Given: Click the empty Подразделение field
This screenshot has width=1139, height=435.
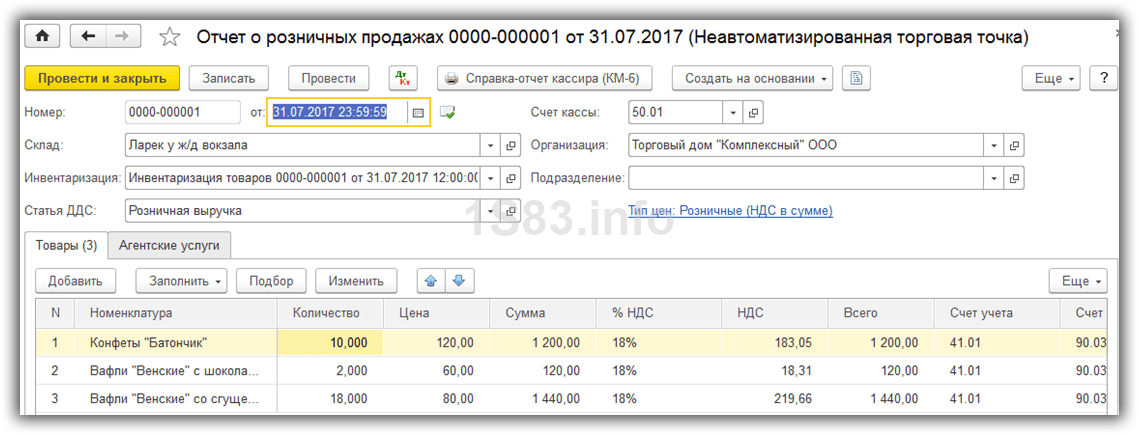Looking at the screenshot, I should tap(806, 178).
